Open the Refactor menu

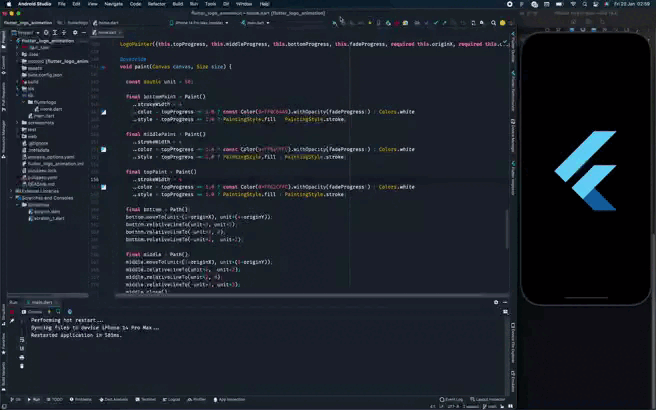[156, 4]
